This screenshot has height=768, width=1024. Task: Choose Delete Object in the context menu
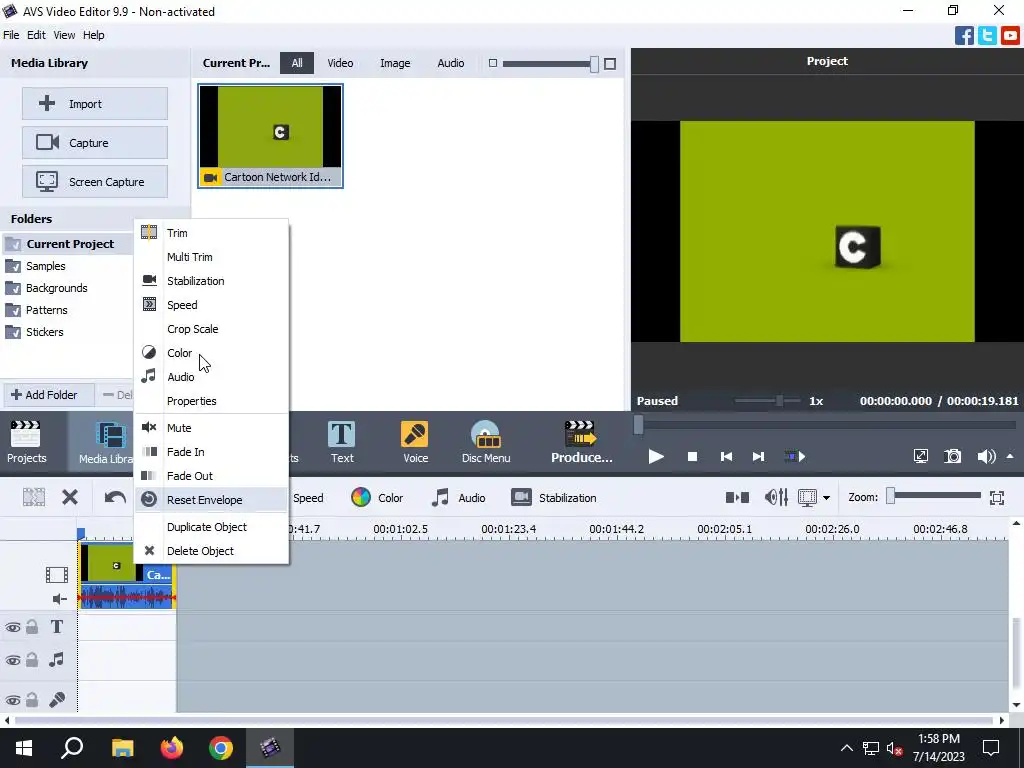[211, 551]
